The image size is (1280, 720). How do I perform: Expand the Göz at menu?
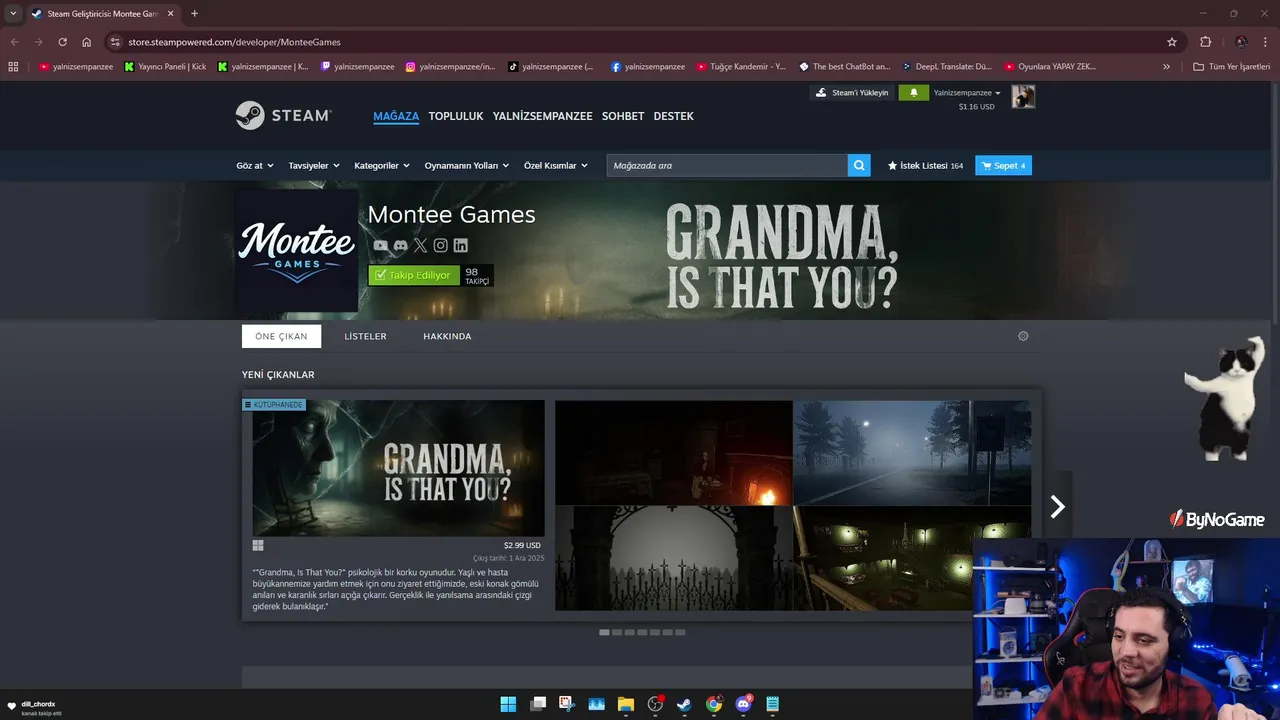255,165
